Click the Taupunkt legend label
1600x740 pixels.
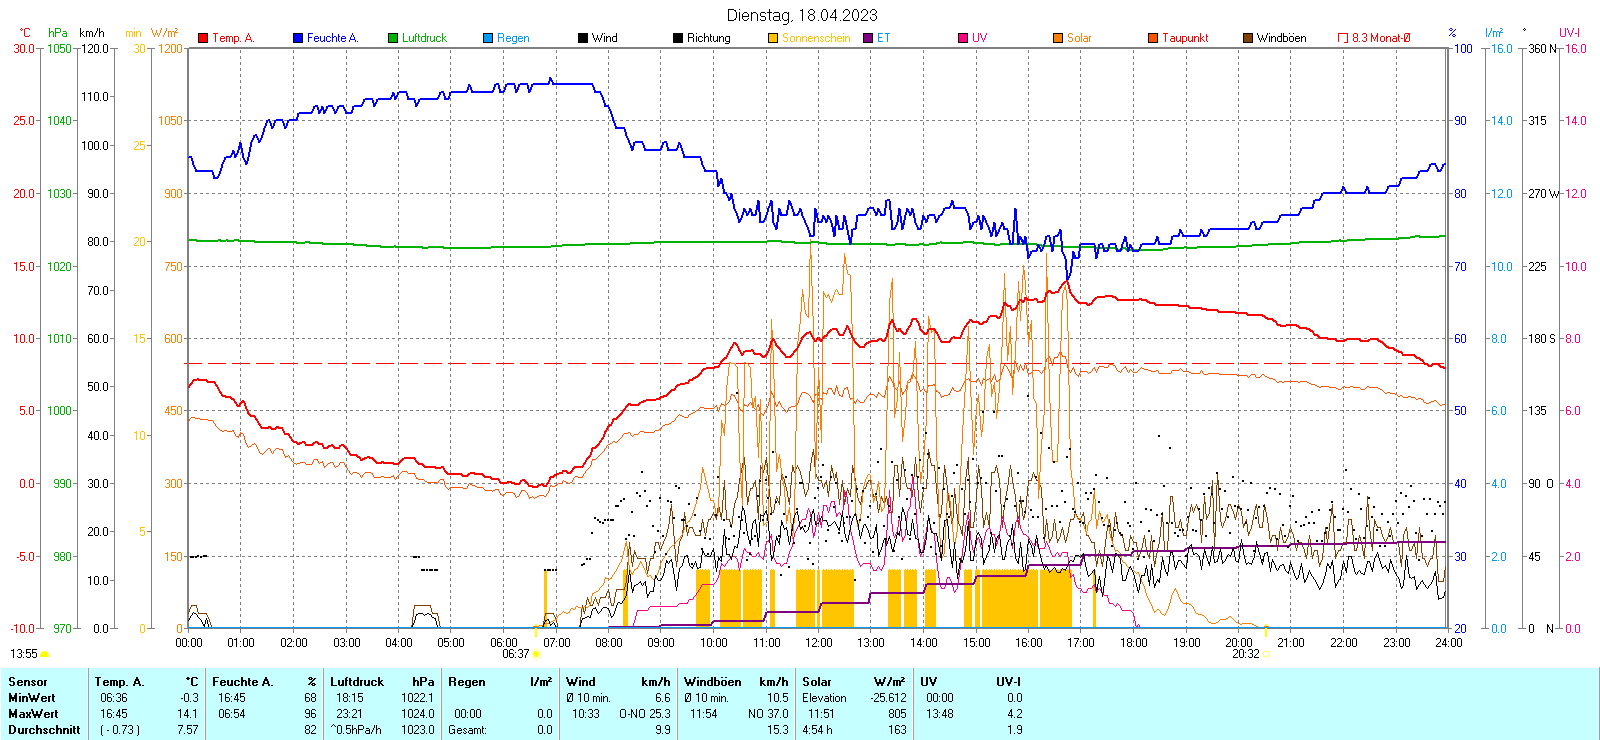[x=1185, y=38]
